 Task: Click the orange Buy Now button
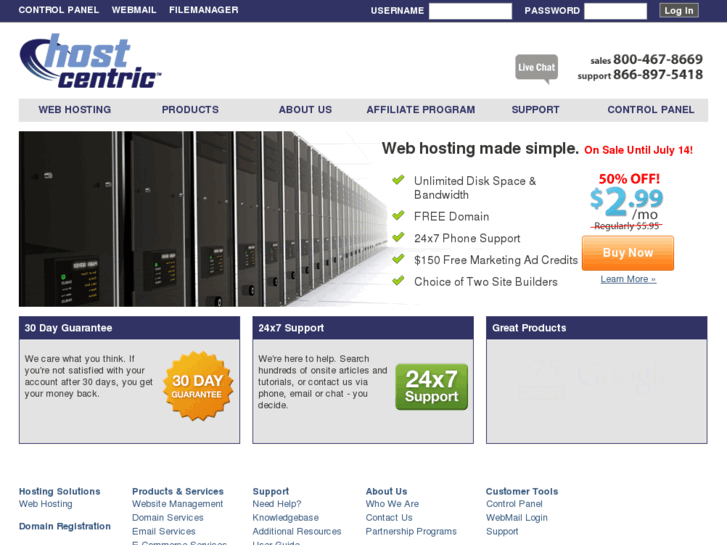[628, 253]
